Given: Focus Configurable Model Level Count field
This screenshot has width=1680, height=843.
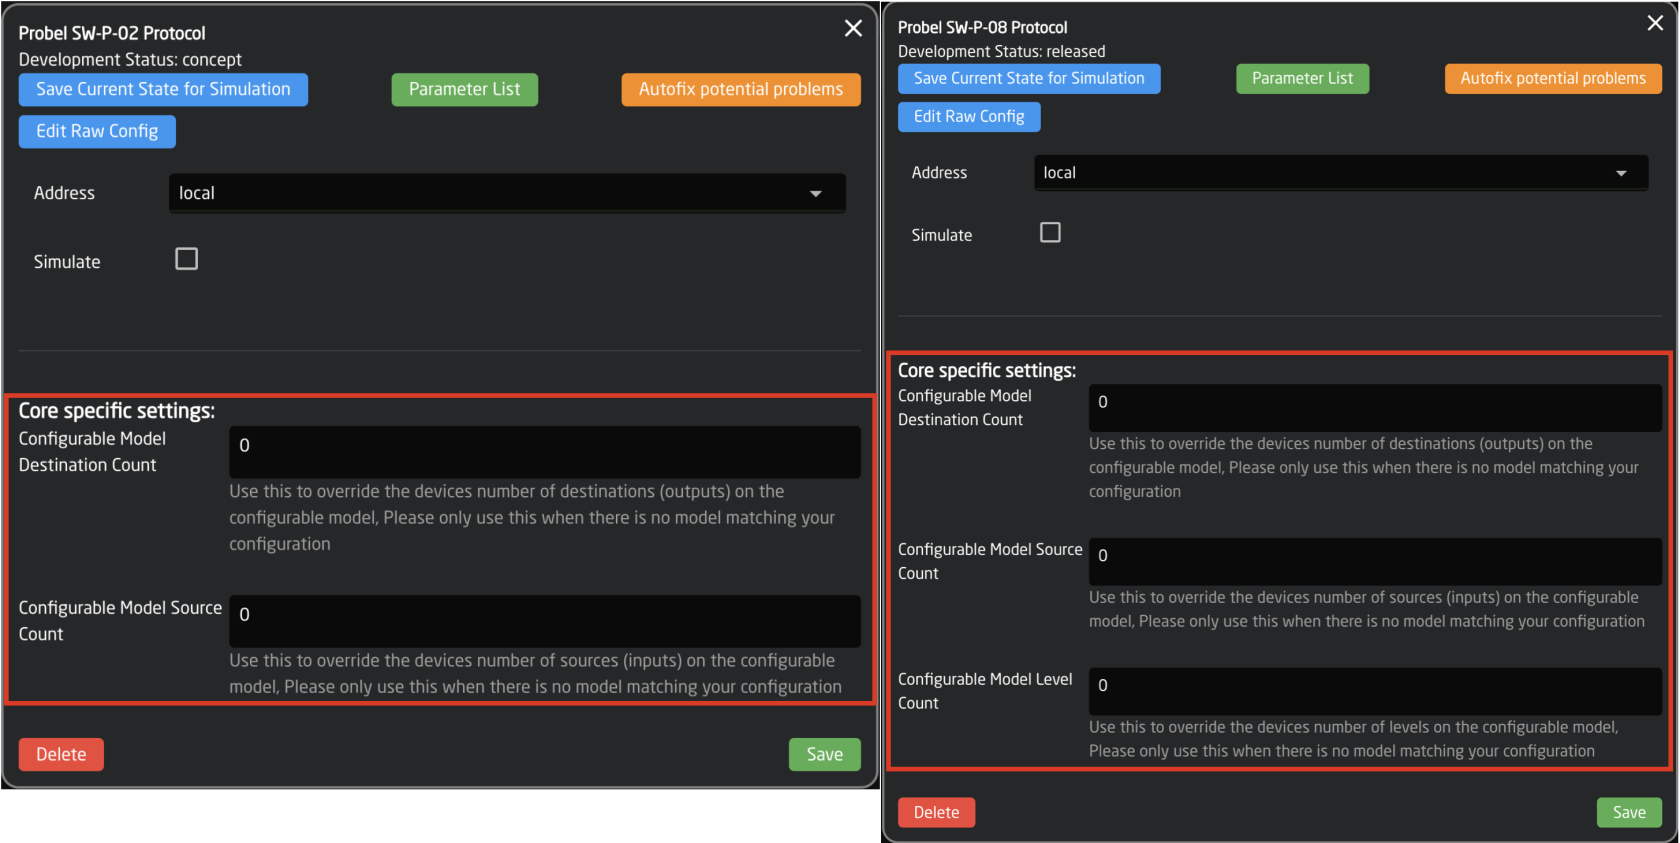Looking at the screenshot, I should click(1375, 692).
